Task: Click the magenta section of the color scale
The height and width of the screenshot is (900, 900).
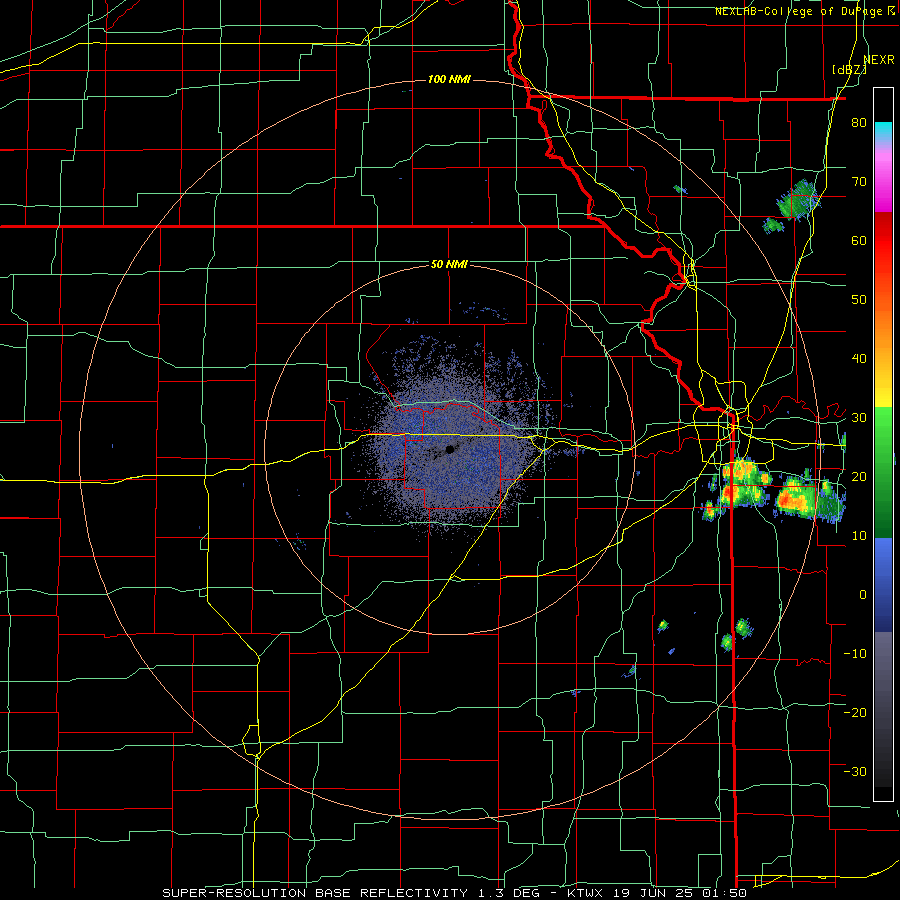Action: (883, 181)
